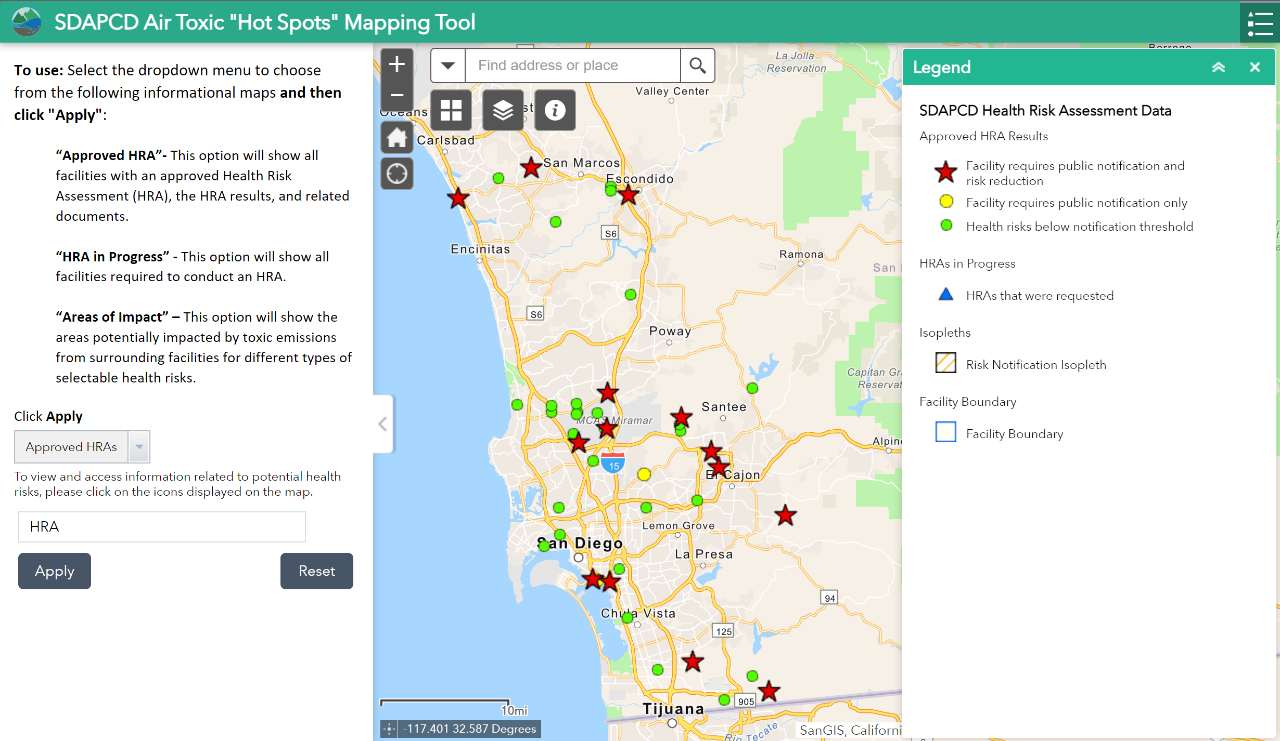Viewport: 1280px width, 741px height.
Task: Click the app title in header
Action: point(265,22)
